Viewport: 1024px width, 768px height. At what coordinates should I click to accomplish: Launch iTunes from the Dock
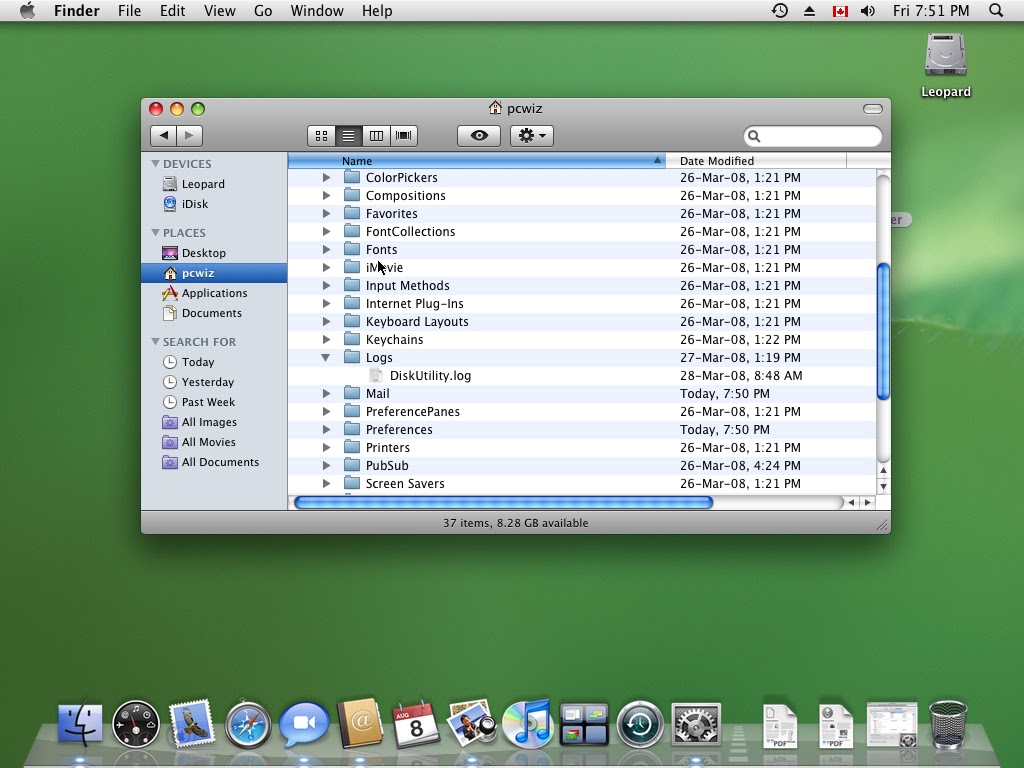point(528,723)
